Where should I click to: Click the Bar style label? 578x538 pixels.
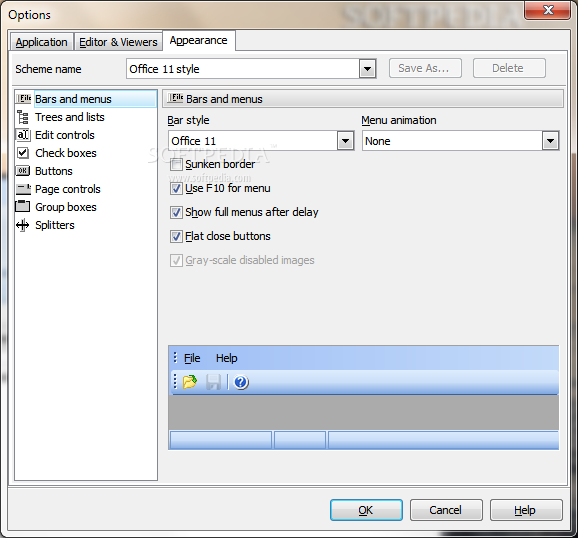[188, 121]
